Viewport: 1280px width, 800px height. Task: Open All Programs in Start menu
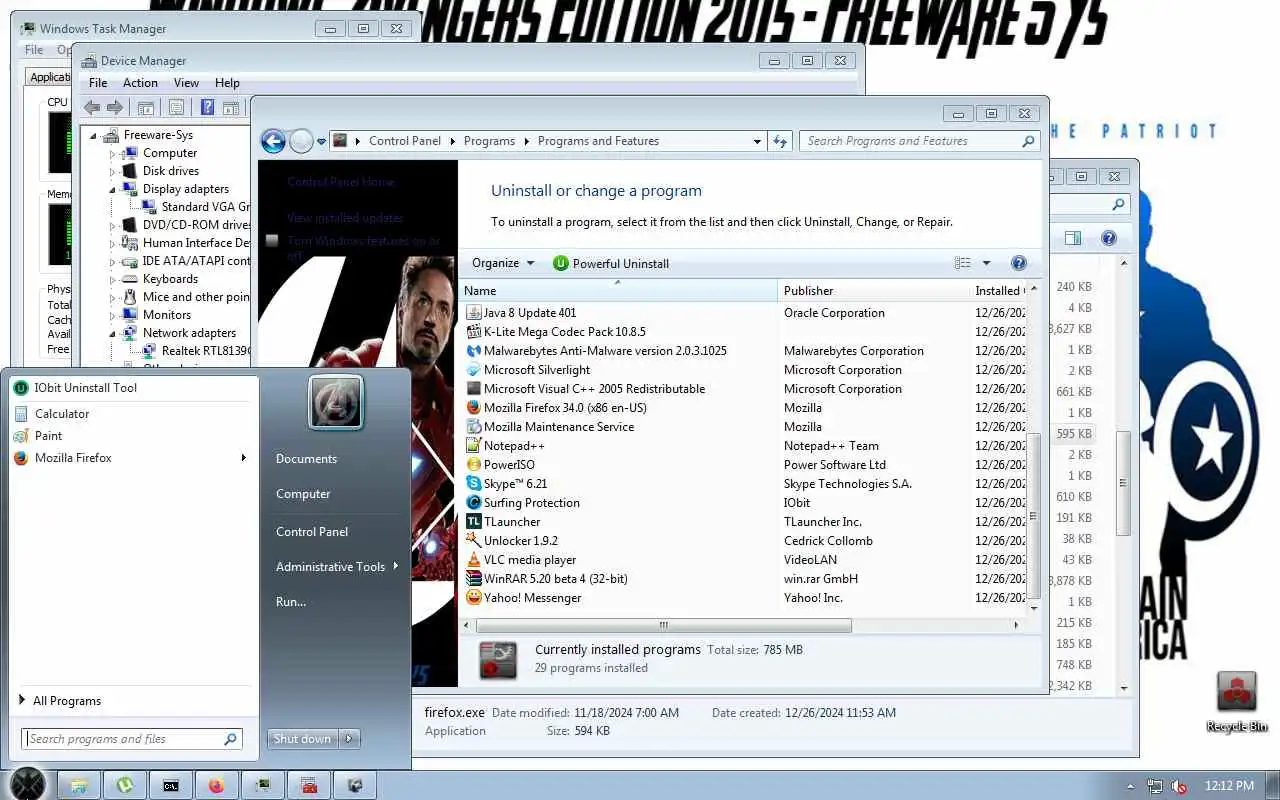(60, 701)
